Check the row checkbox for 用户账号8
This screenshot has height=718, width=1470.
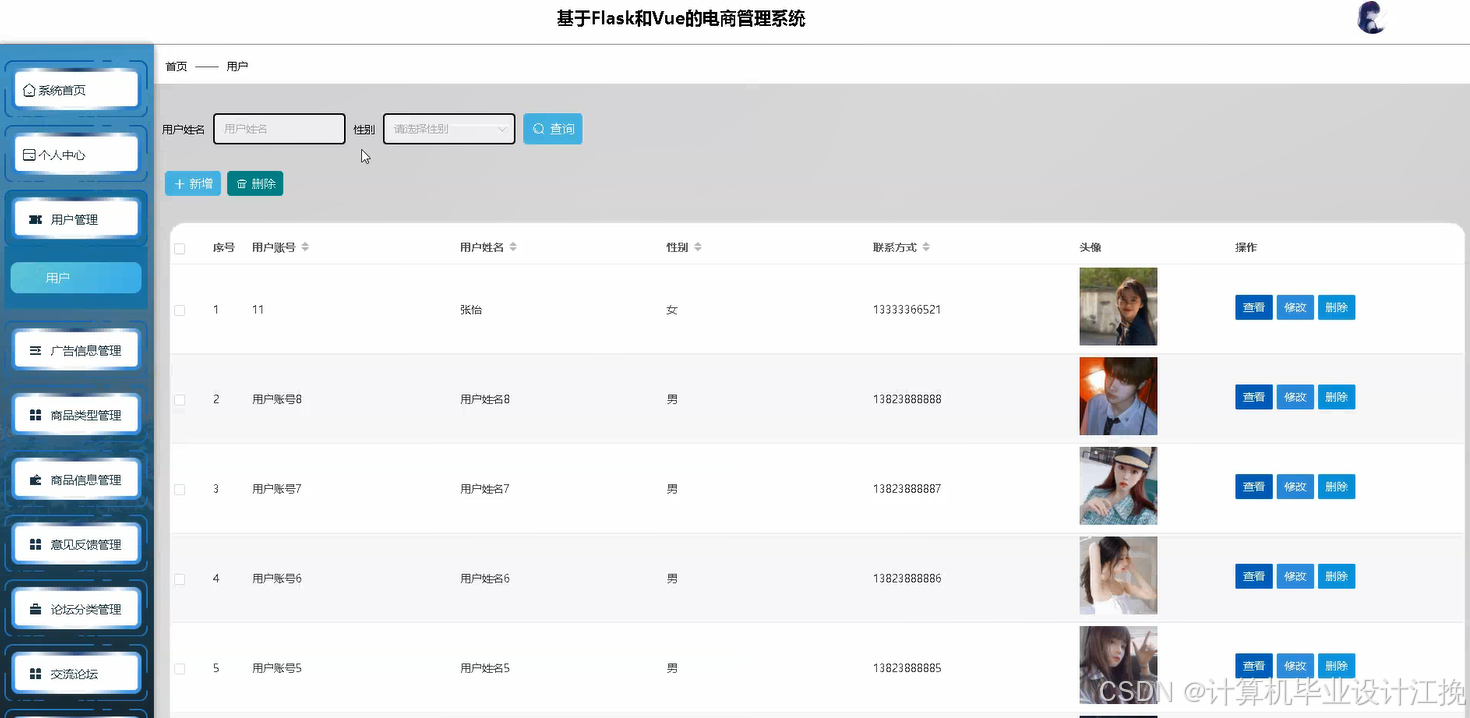point(180,400)
